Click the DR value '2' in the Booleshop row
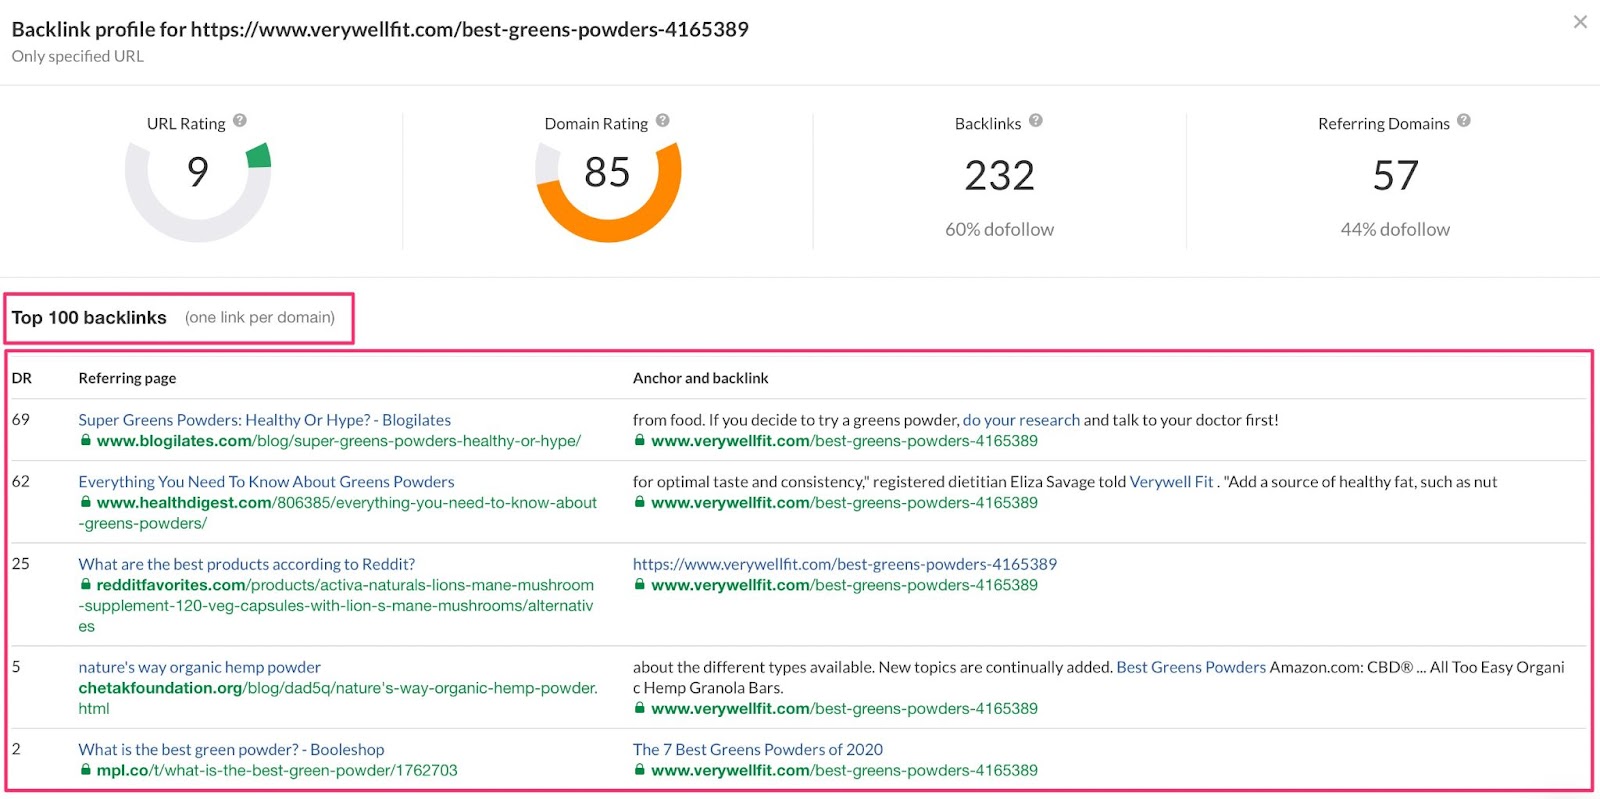Image resolution: width=1600 pixels, height=799 pixels. pyautogui.click(x=16, y=748)
